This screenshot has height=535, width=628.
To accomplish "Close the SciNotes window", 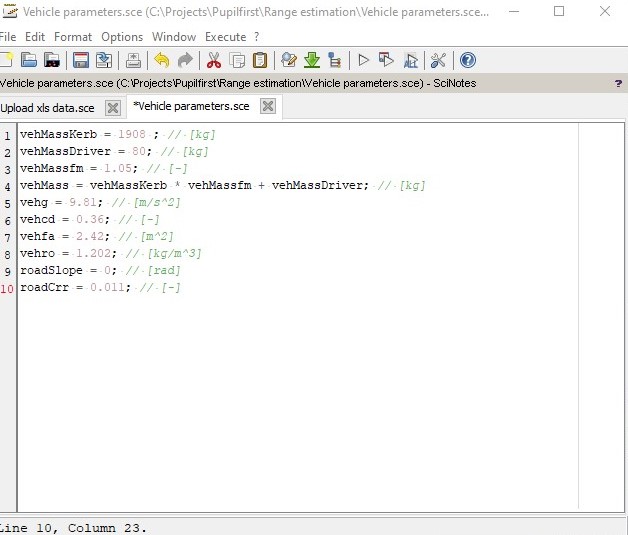I will point(605,12).
